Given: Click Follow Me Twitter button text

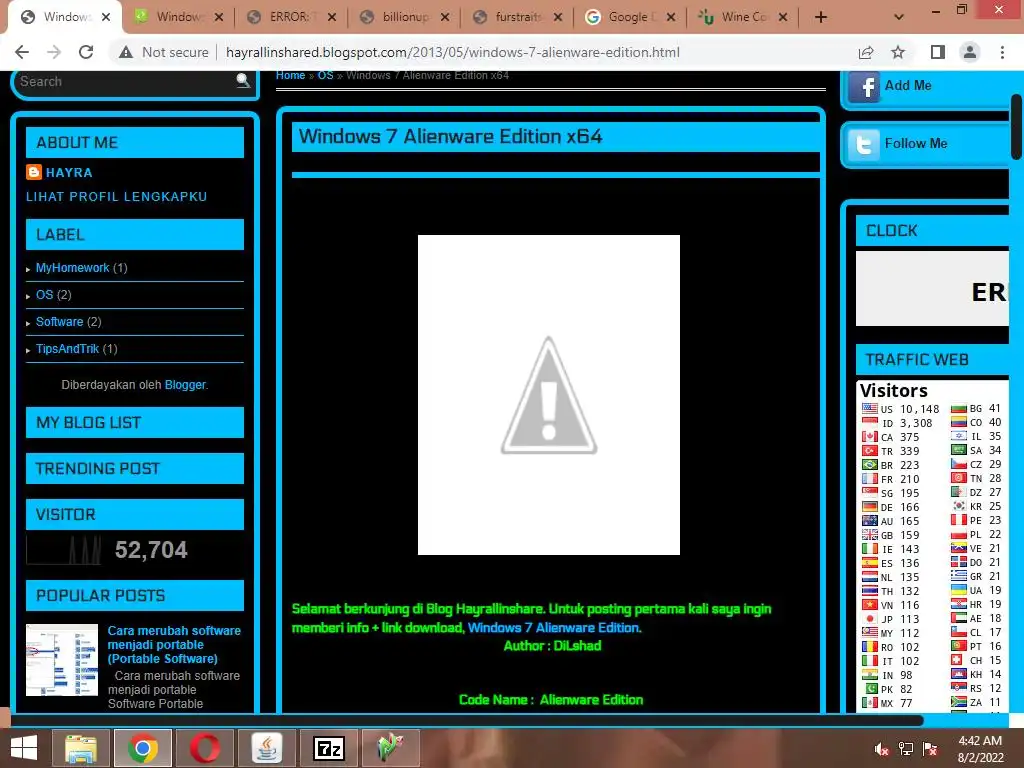Looking at the screenshot, I should [916, 144].
